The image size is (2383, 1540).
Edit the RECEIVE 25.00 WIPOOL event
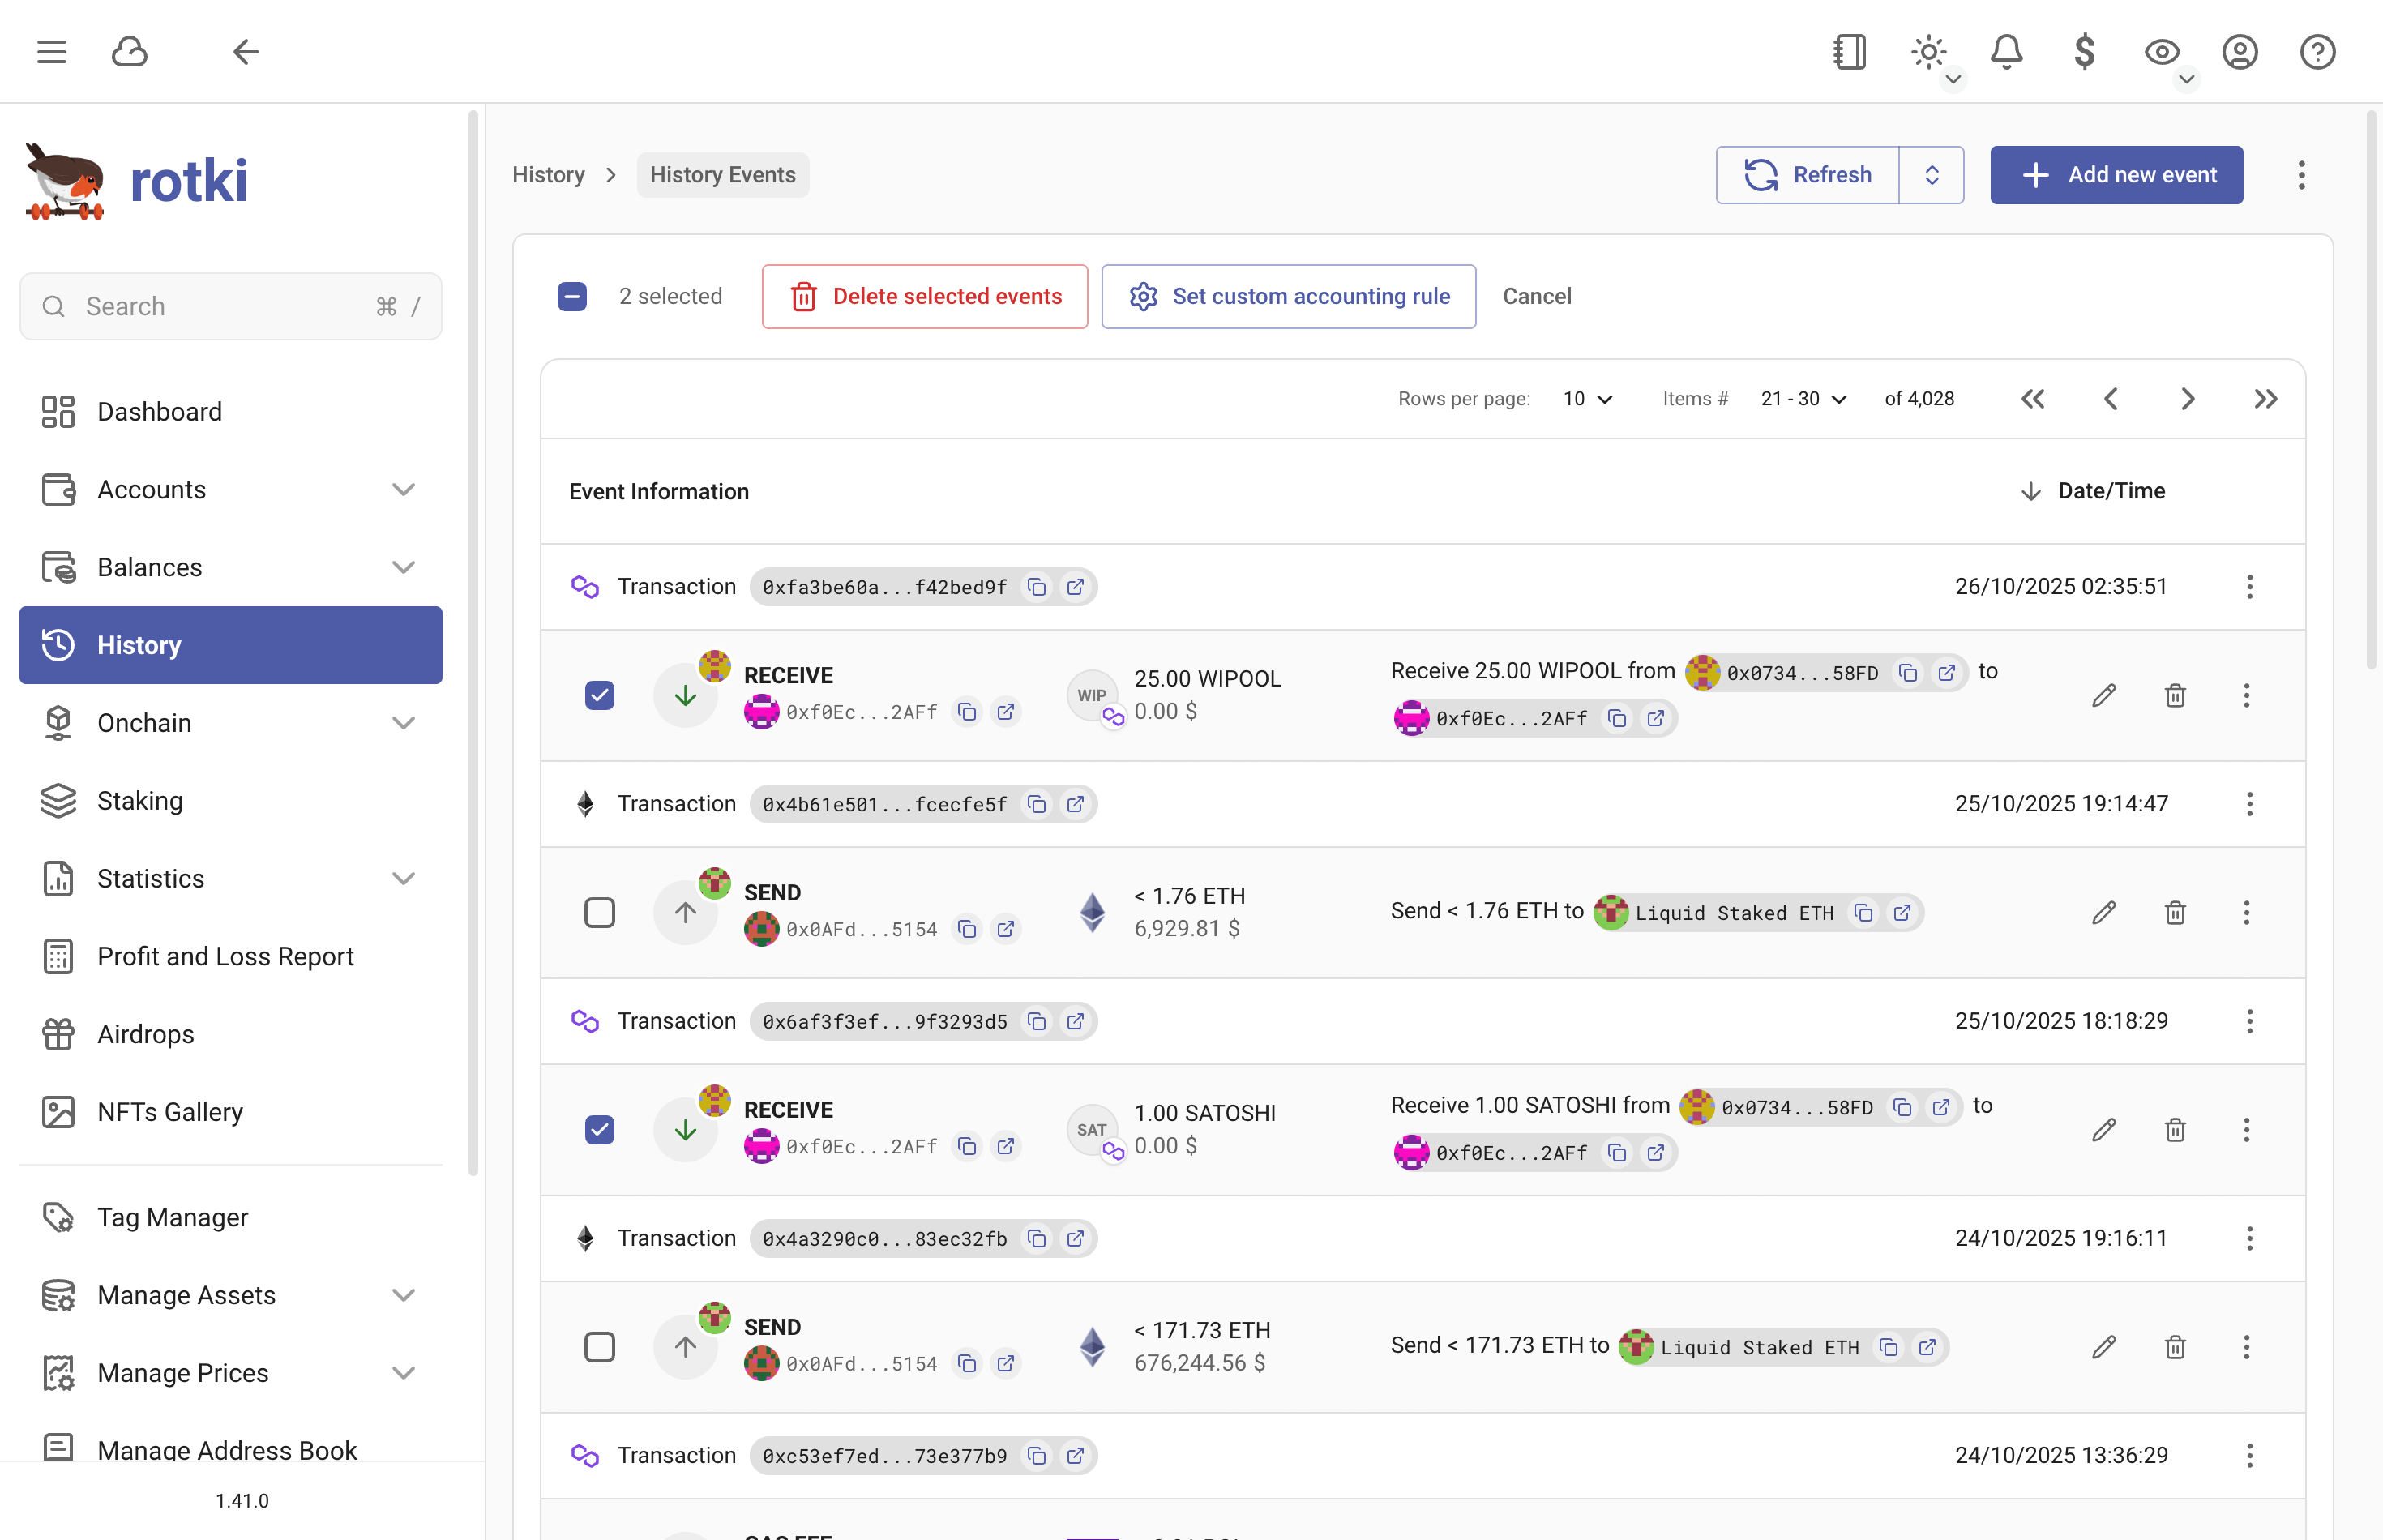(2104, 695)
